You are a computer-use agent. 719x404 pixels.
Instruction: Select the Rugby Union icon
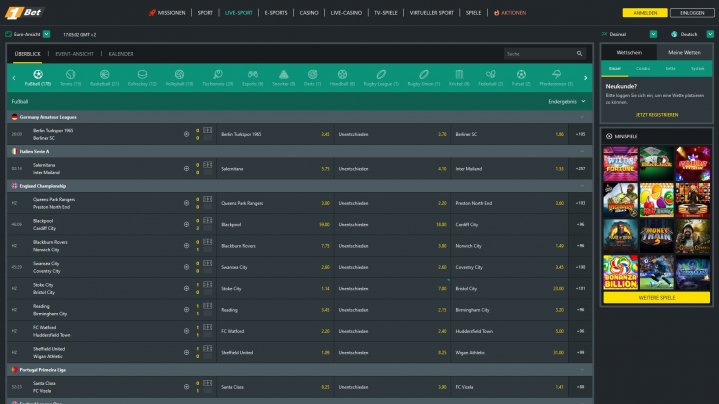click(x=424, y=74)
